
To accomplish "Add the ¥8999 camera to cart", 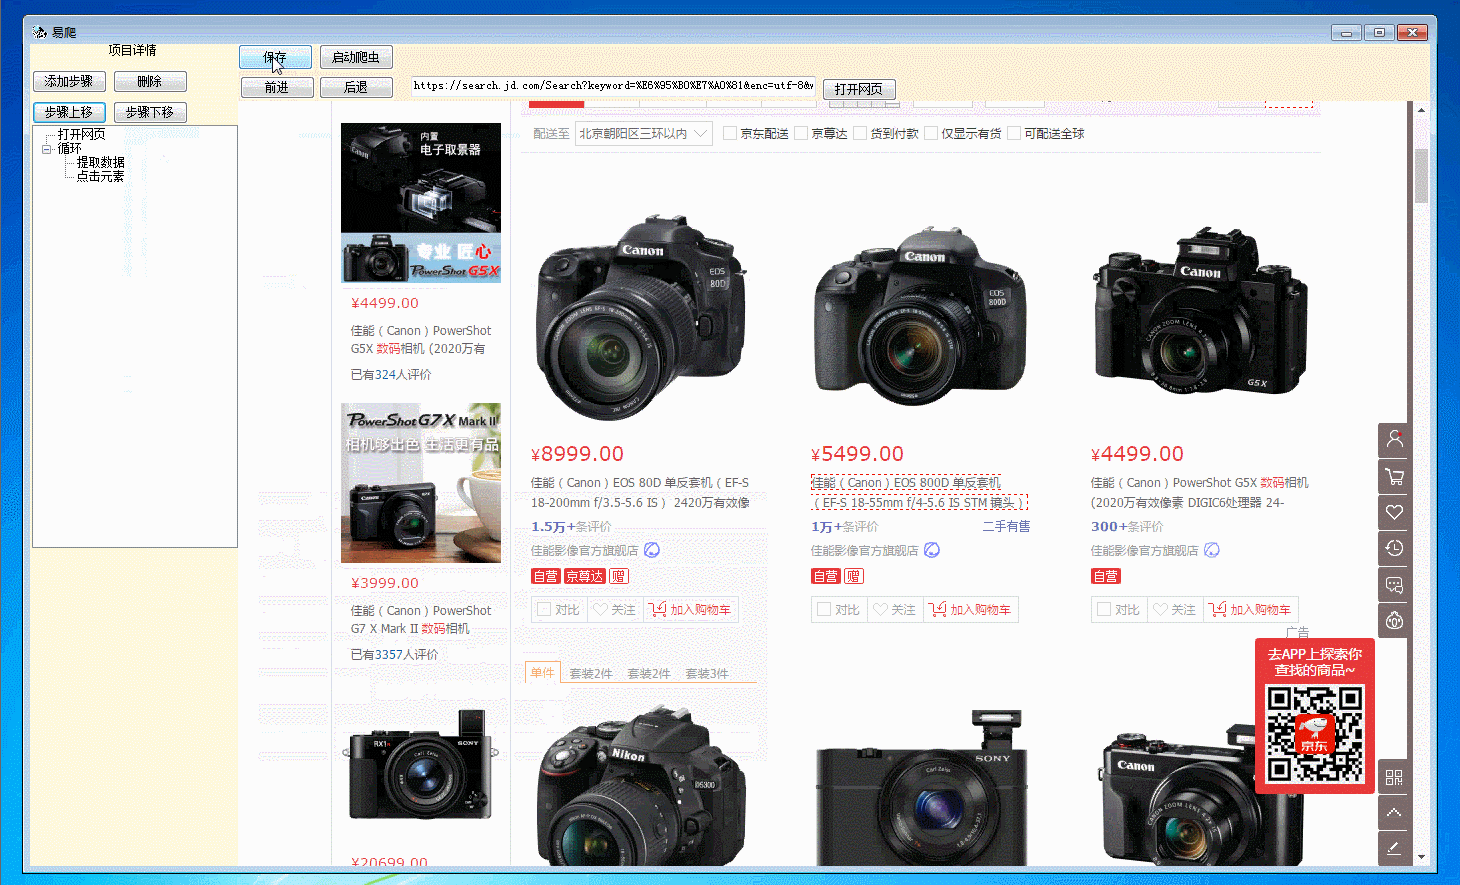I will pyautogui.click(x=690, y=610).
